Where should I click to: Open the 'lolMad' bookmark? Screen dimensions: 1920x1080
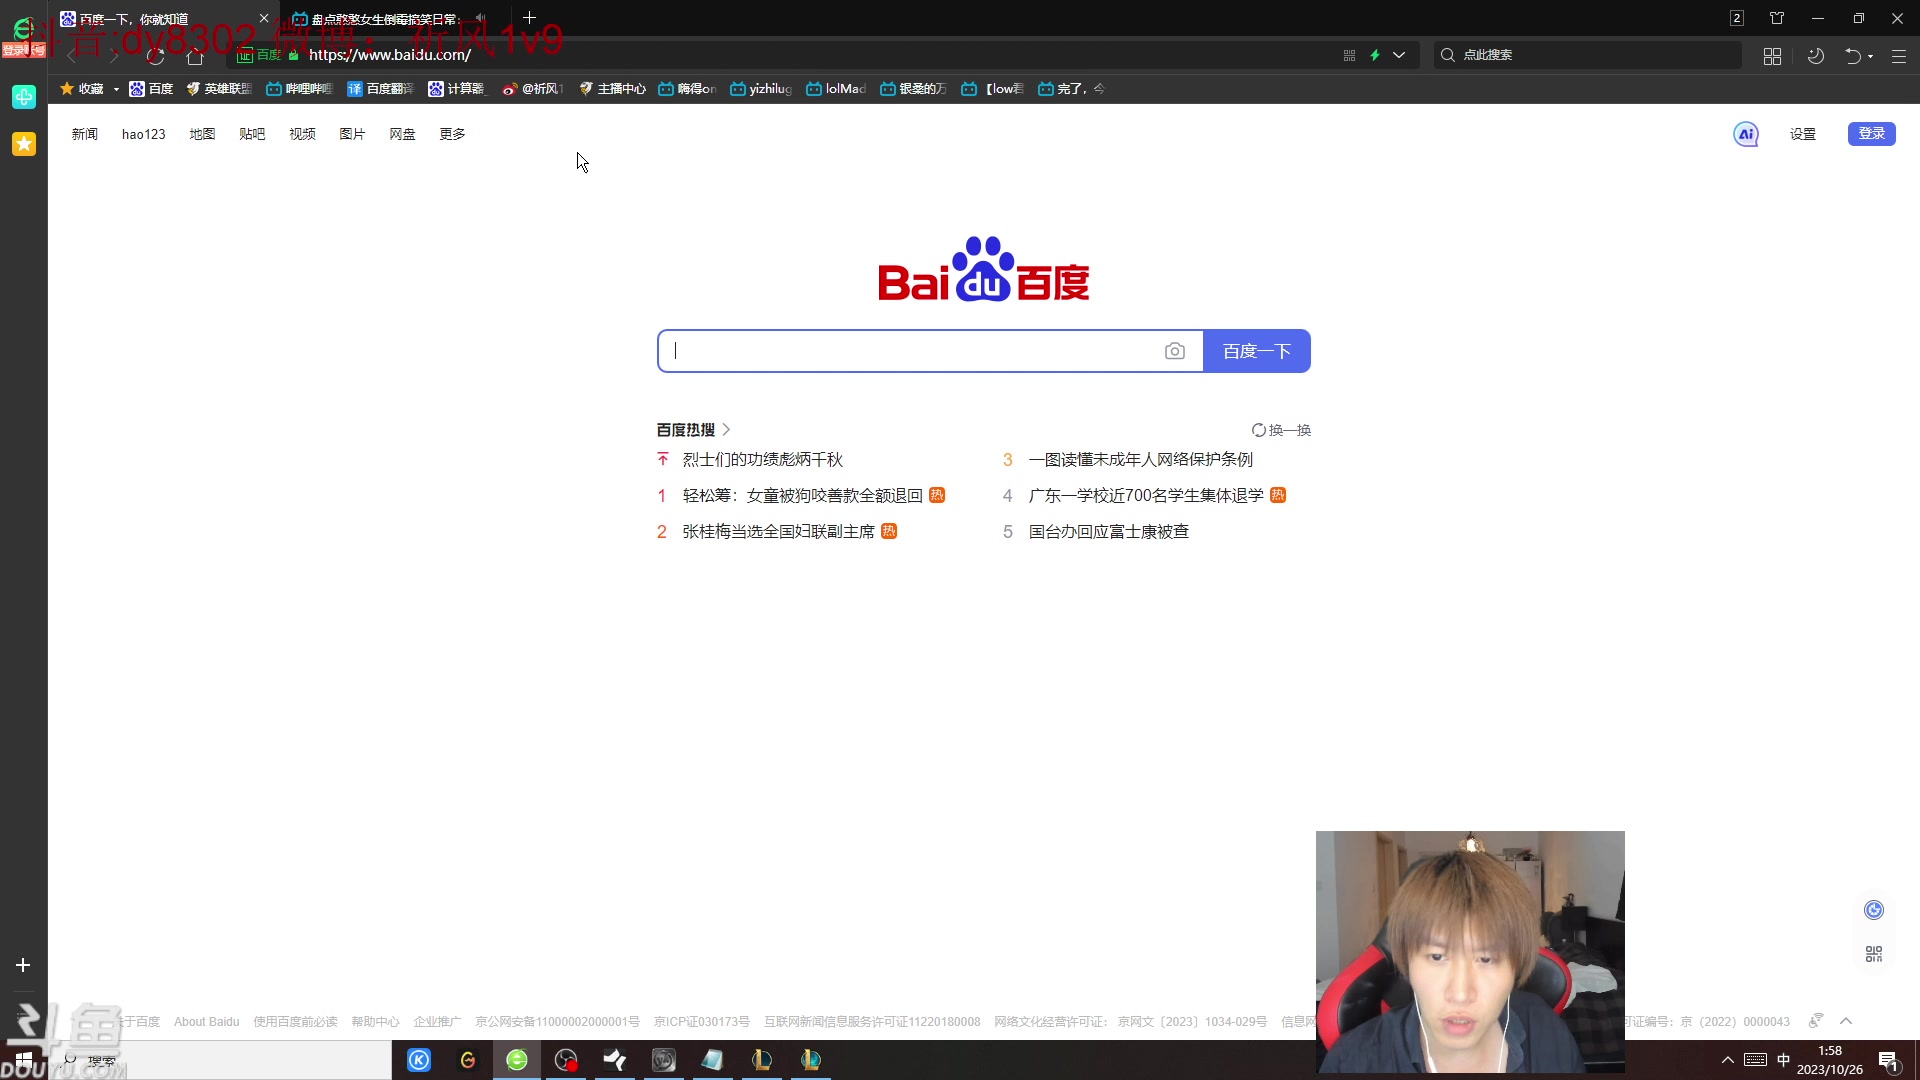(836, 89)
